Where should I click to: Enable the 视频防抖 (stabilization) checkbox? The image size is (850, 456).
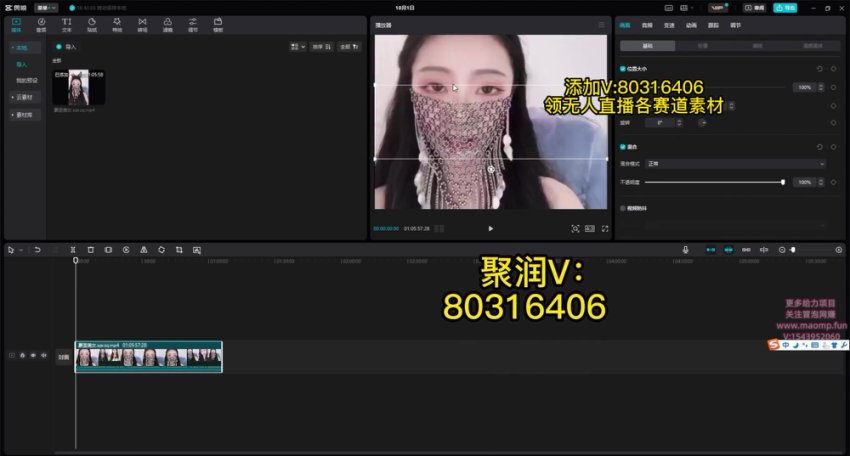click(622, 208)
